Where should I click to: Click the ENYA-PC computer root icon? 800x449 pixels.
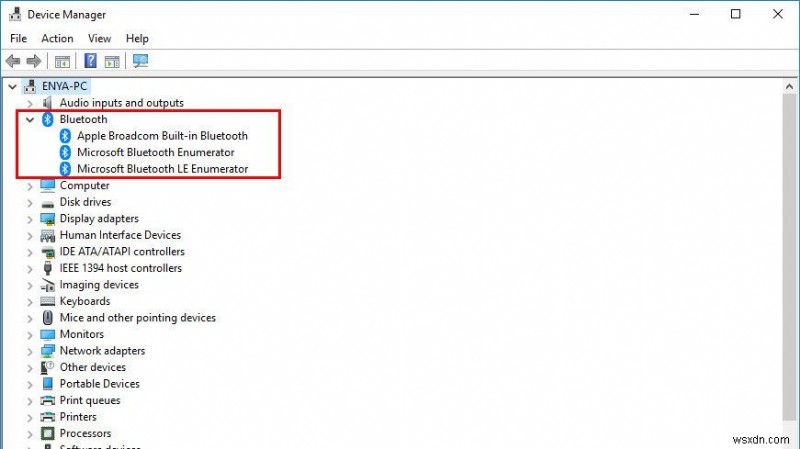(x=31, y=86)
